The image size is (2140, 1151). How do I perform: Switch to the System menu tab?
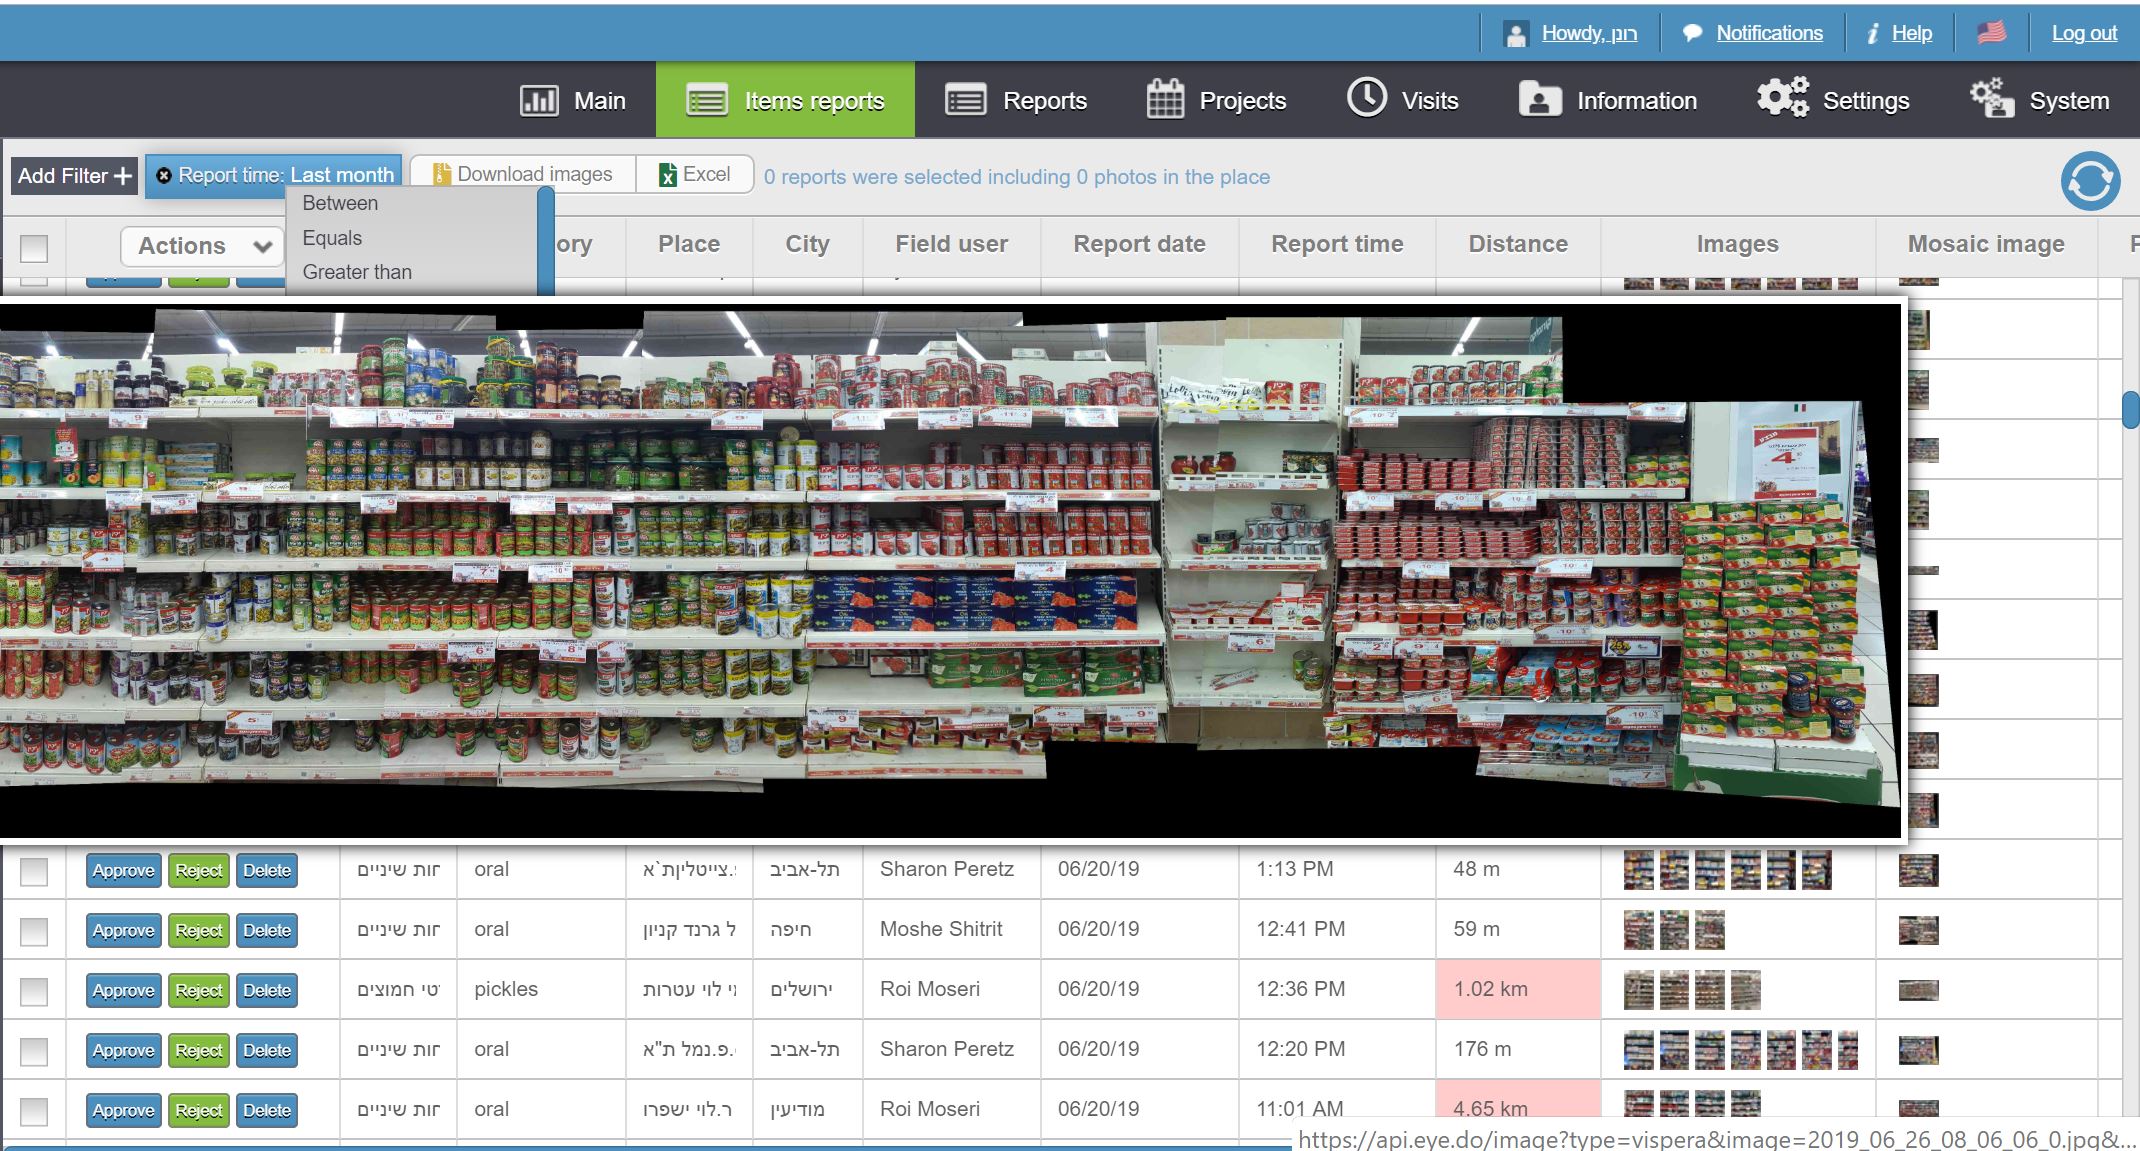pyautogui.click(x=2040, y=100)
